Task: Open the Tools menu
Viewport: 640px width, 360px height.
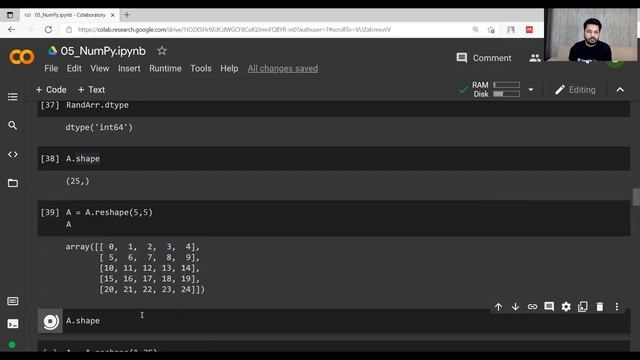Action: pyautogui.click(x=201, y=68)
